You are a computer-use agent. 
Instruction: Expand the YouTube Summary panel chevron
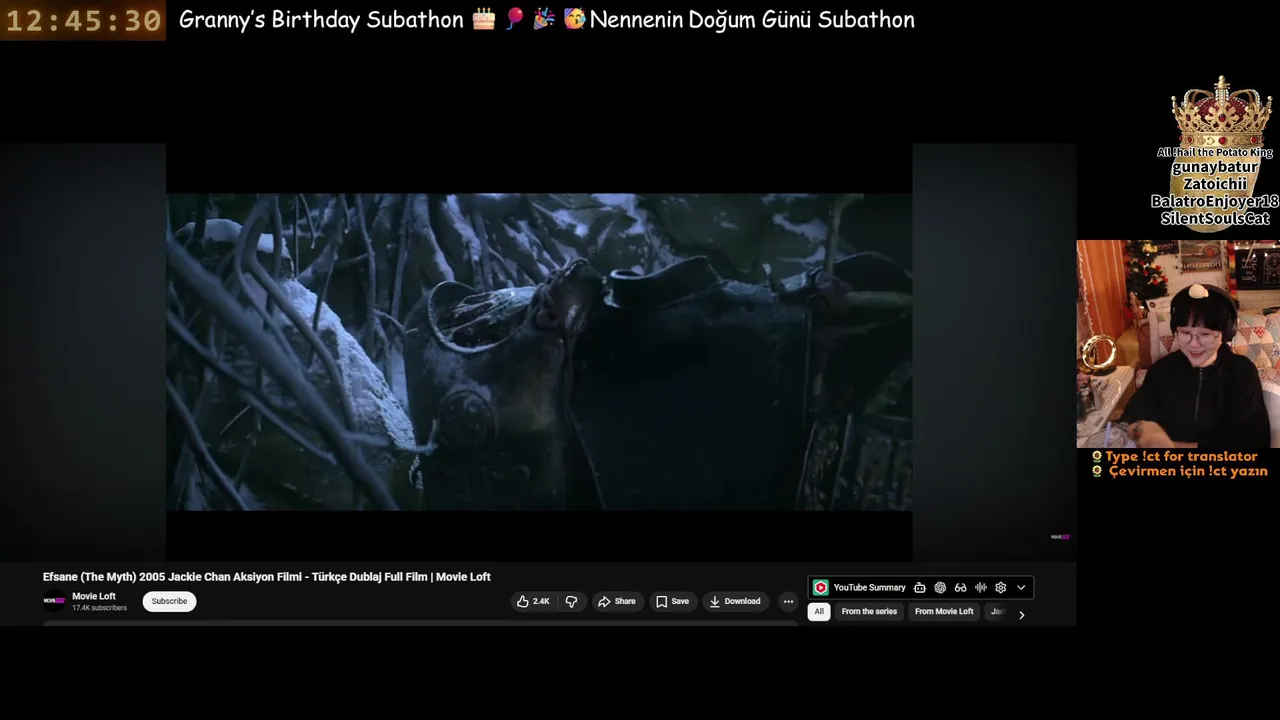pos(1021,588)
